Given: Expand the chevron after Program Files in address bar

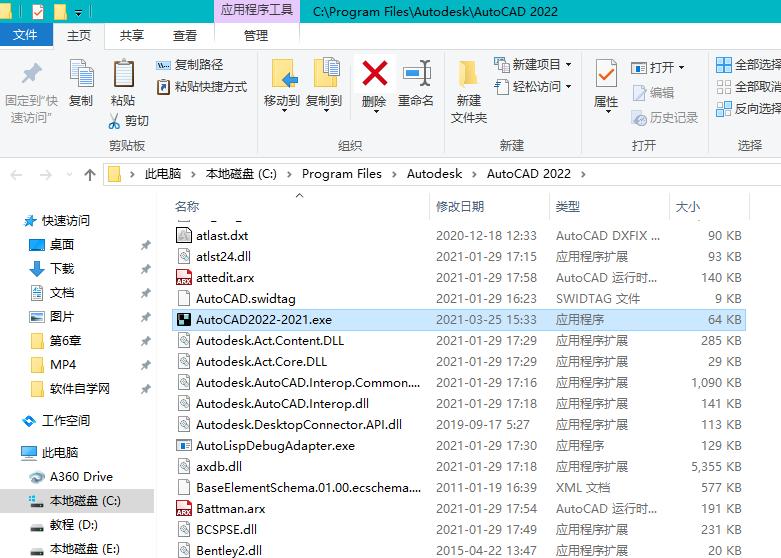Looking at the screenshot, I should pos(394,174).
